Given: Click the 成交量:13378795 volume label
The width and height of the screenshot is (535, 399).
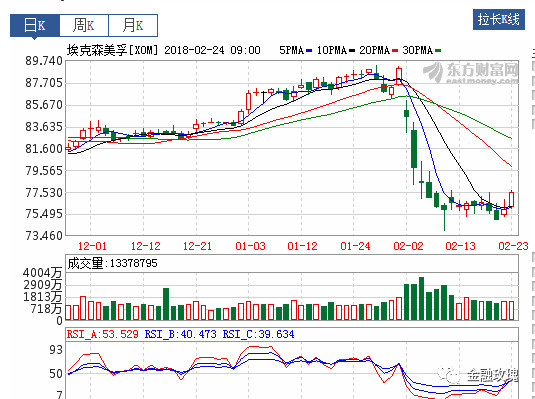Looking at the screenshot, I should click(112, 263).
